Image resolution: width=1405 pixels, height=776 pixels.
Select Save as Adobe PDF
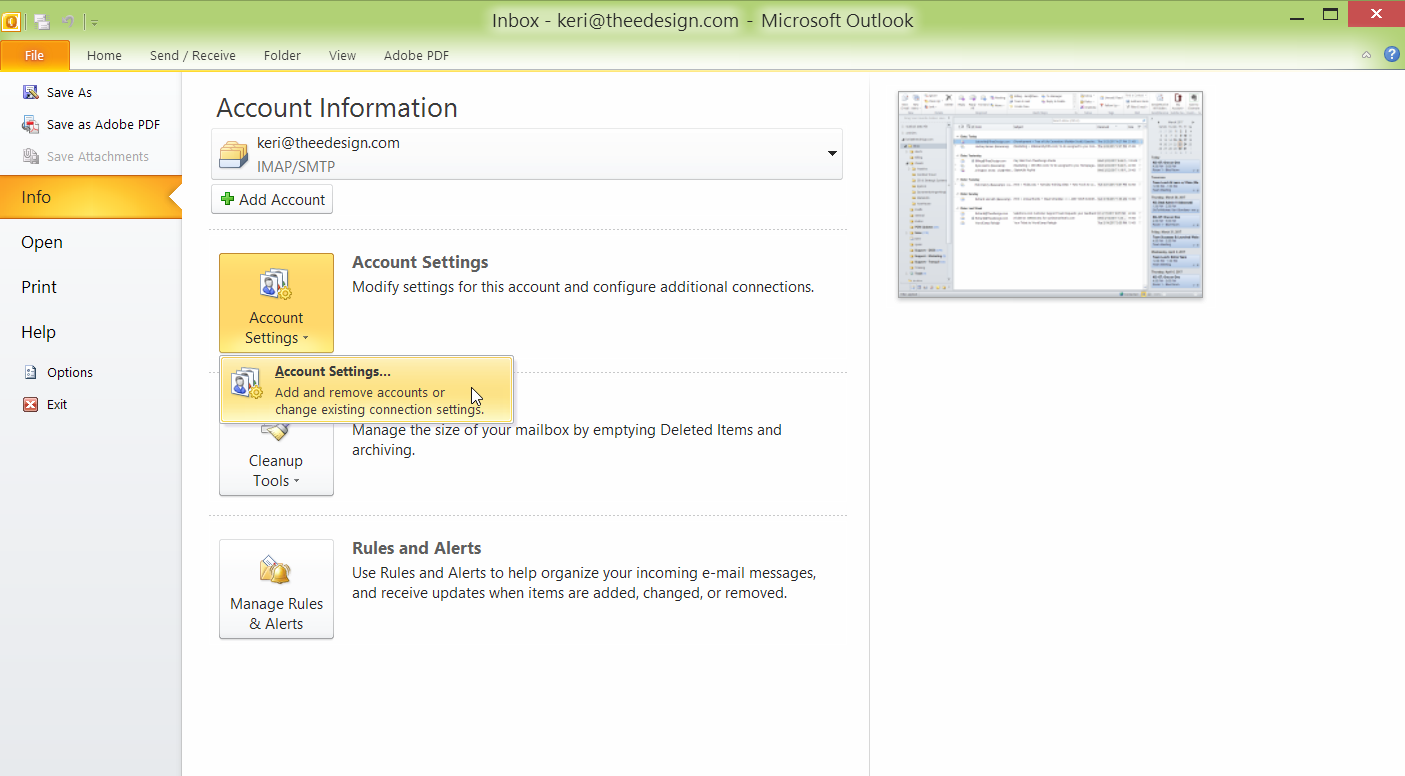click(103, 124)
